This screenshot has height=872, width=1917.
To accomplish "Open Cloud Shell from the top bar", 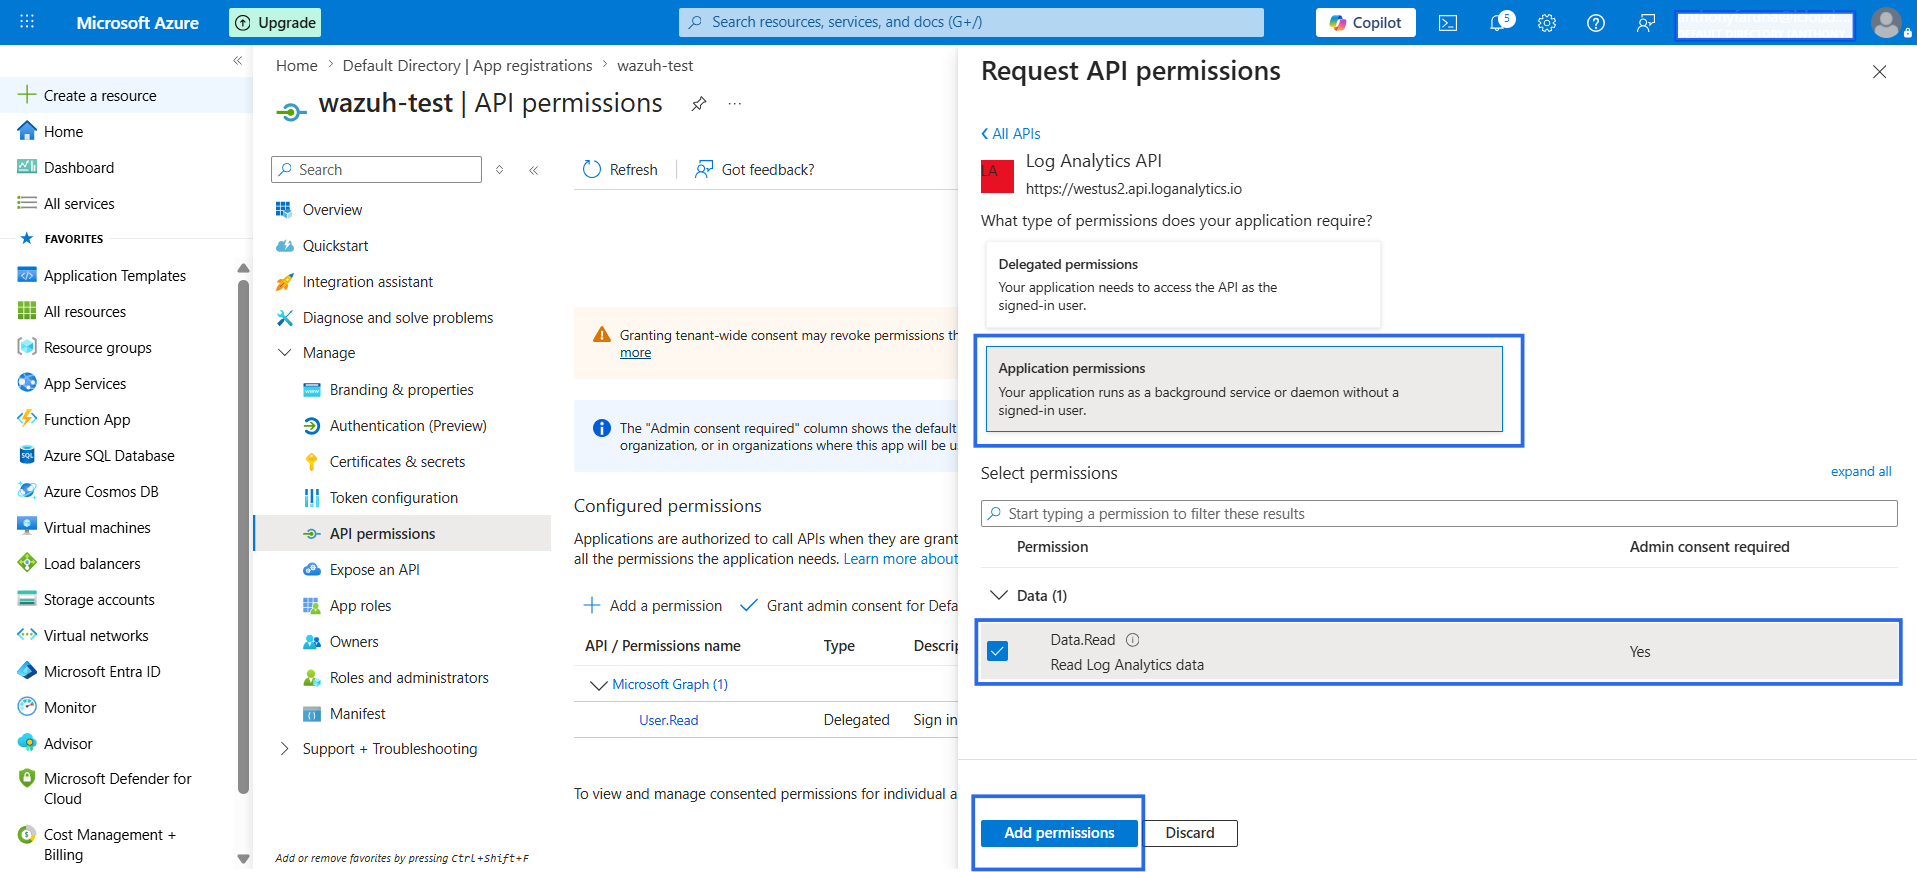I will click(x=1447, y=23).
